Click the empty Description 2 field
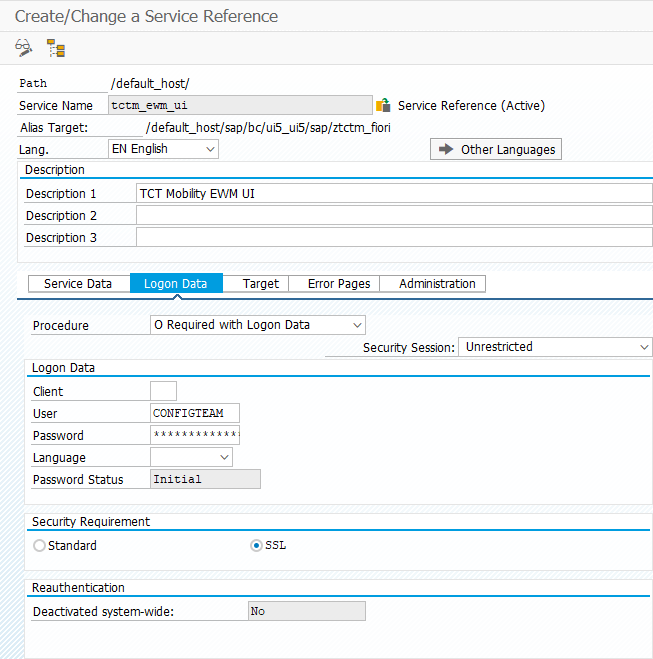The image size is (653, 659). 393,216
